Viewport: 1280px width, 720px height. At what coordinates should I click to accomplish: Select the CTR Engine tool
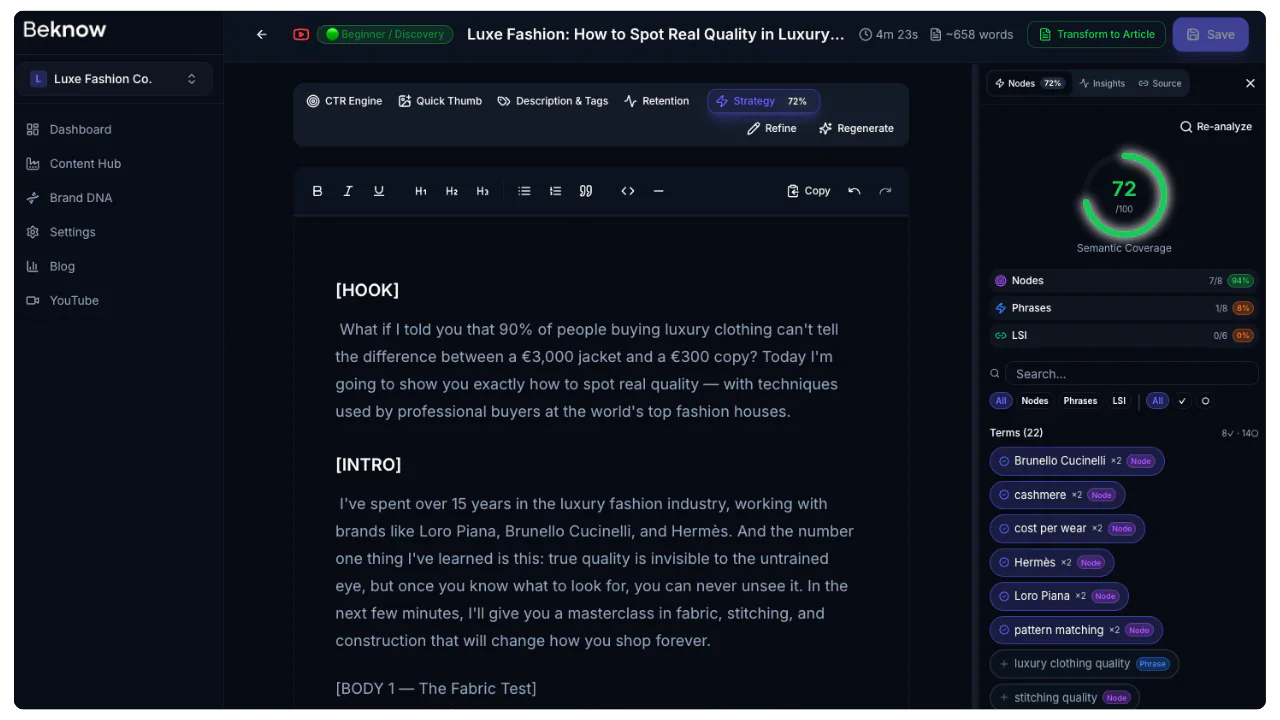344,100
